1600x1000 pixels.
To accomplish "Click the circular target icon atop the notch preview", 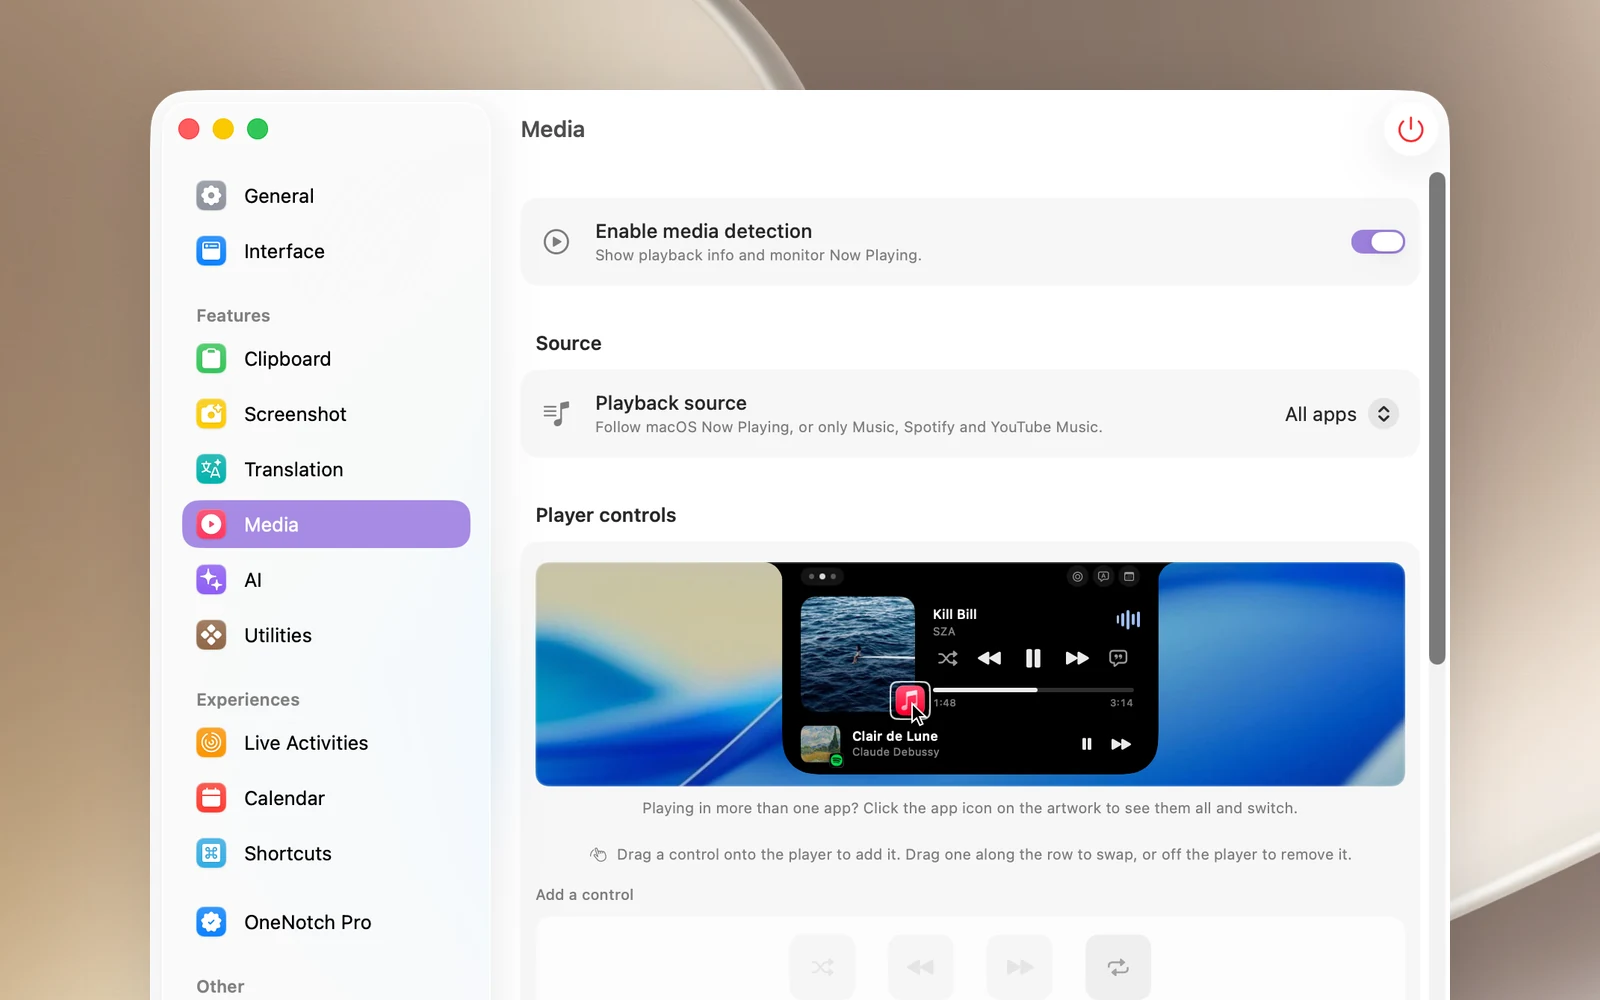I will (x=1077, y=576).
